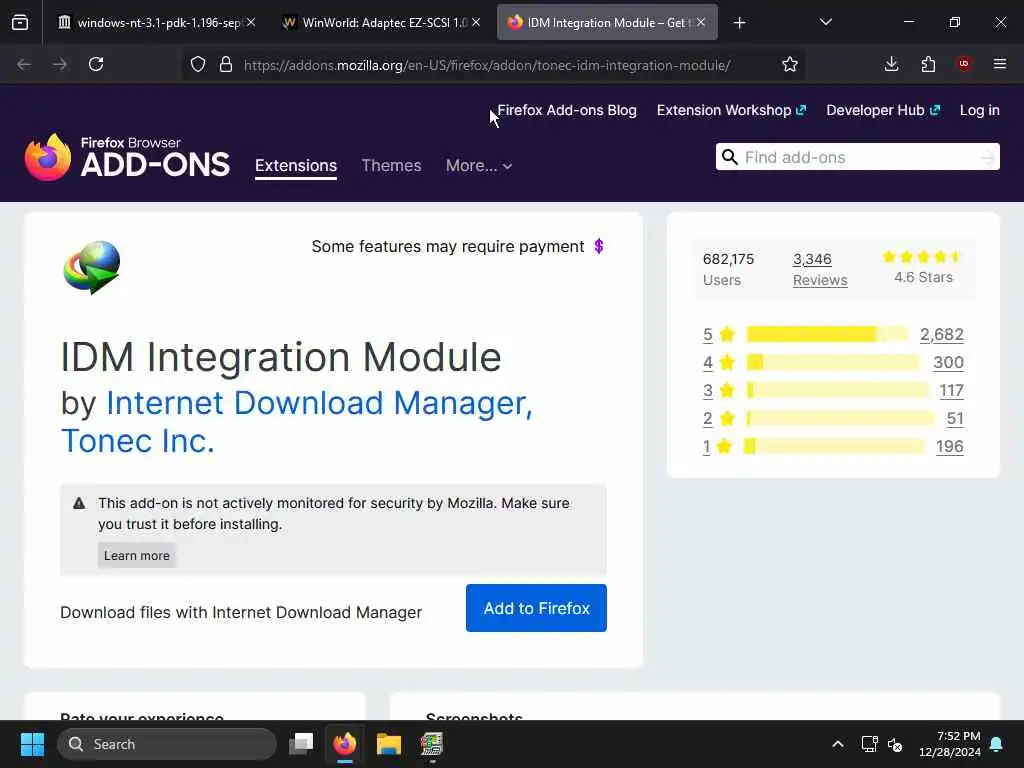This screenshot has width=1024, height=768.
Task: Bookmark this page with the star
Action: (x=790, y=64)
